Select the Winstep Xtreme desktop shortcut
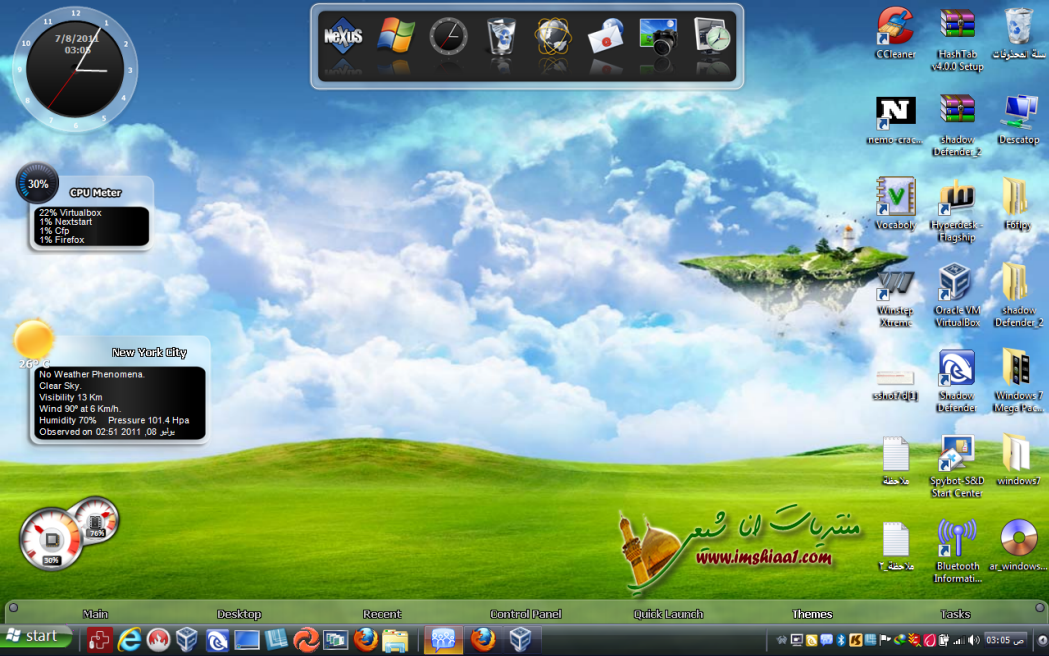This screenshot has height=656, width=1049. pos(895,298)
